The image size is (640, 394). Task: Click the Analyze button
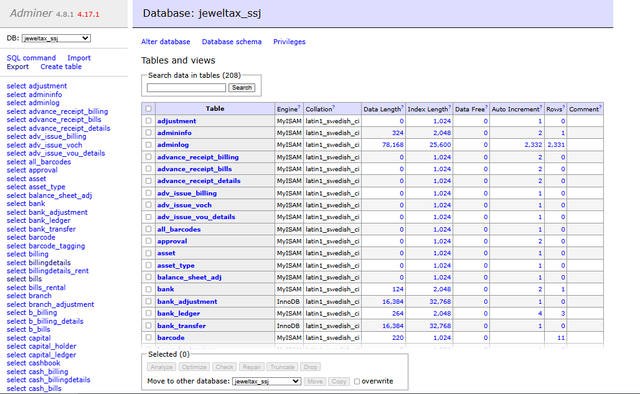pyautogui.click(x=161, y=367)
